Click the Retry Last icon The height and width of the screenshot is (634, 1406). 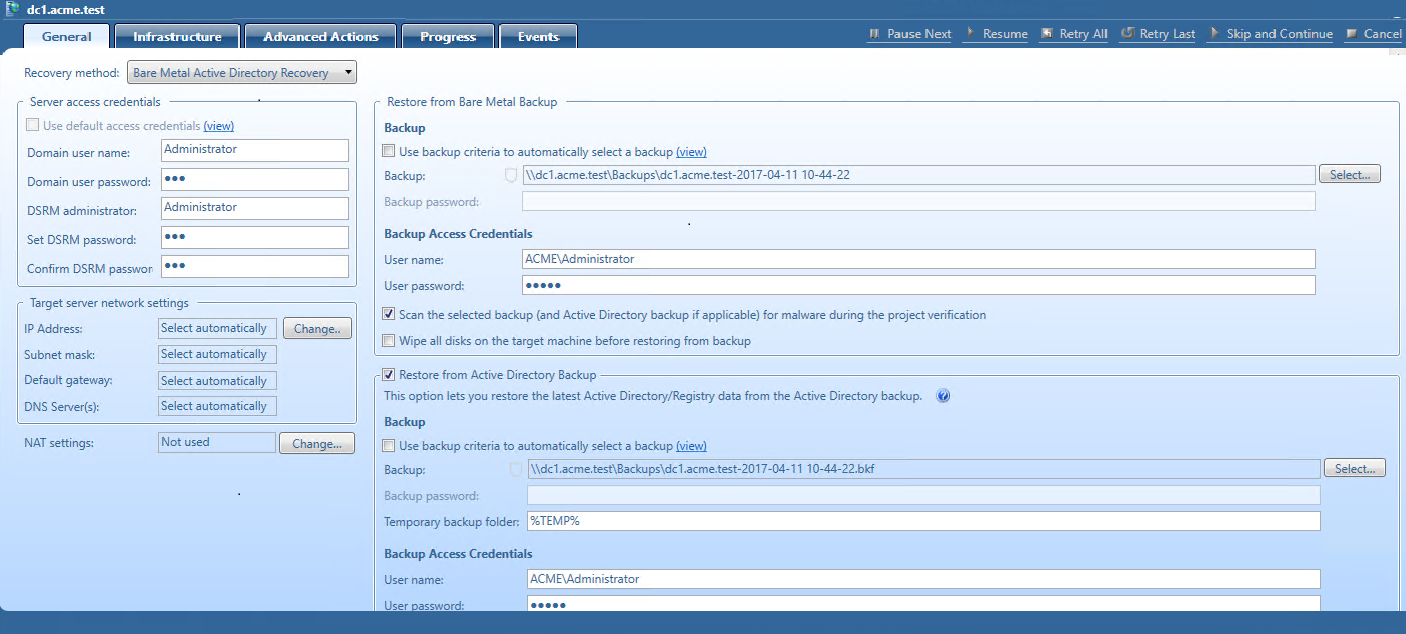pos(1127,34)
